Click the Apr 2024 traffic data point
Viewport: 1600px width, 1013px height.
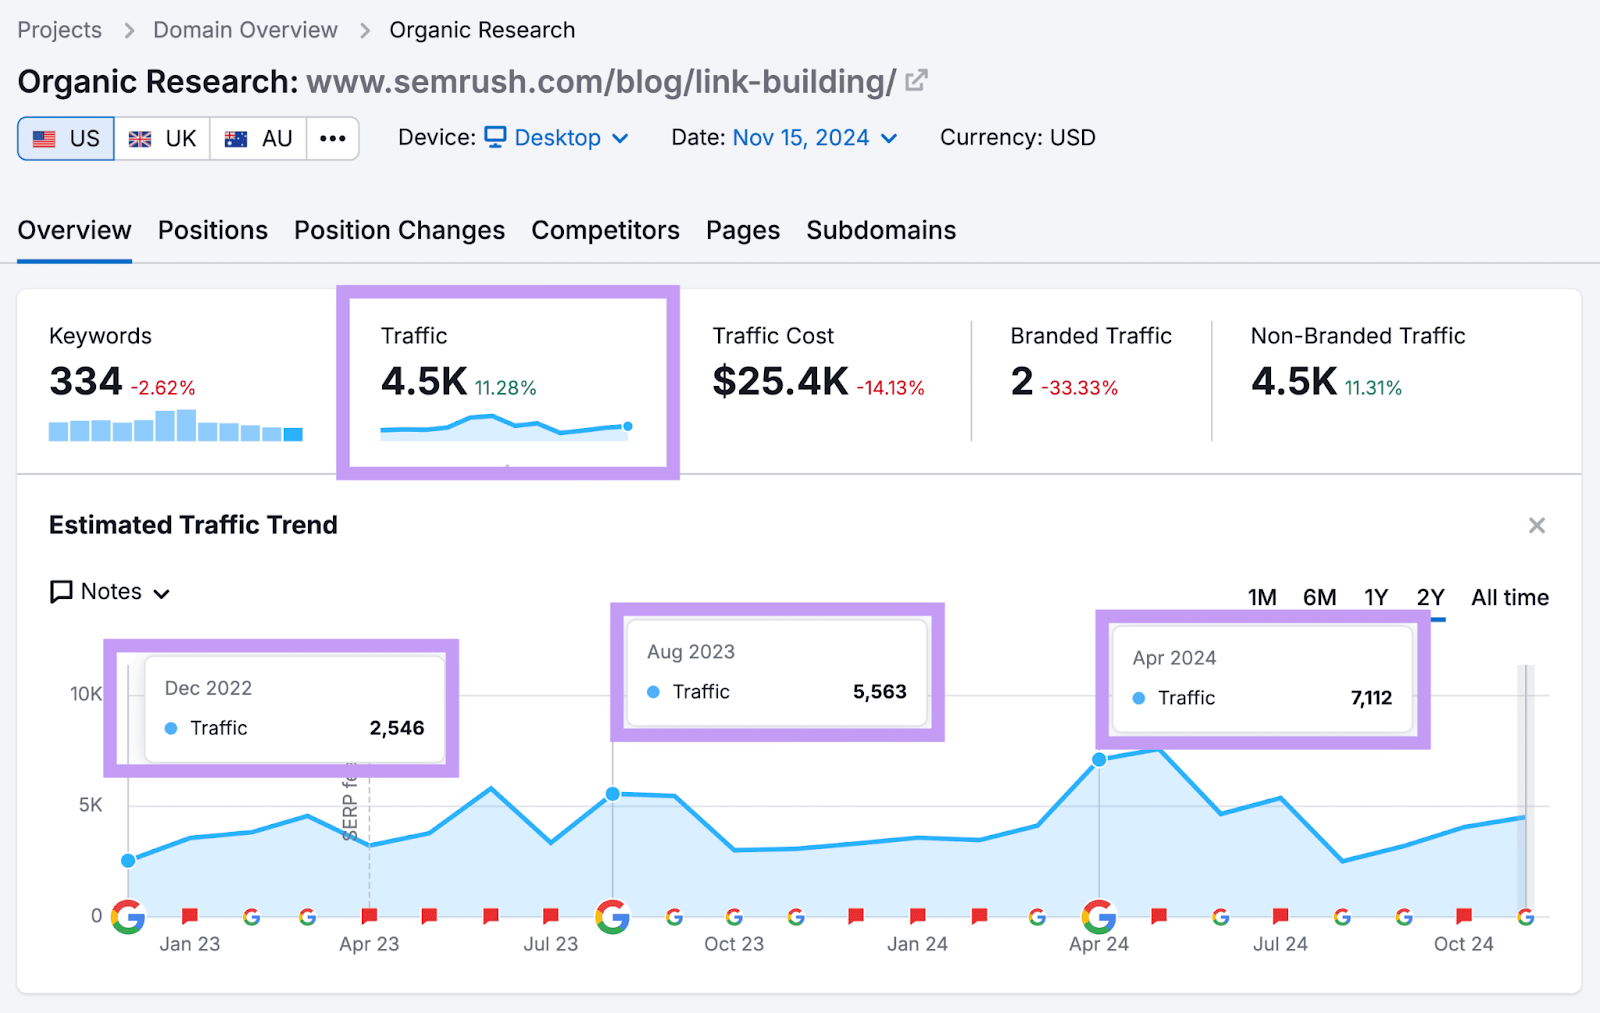click(1099, 760)
